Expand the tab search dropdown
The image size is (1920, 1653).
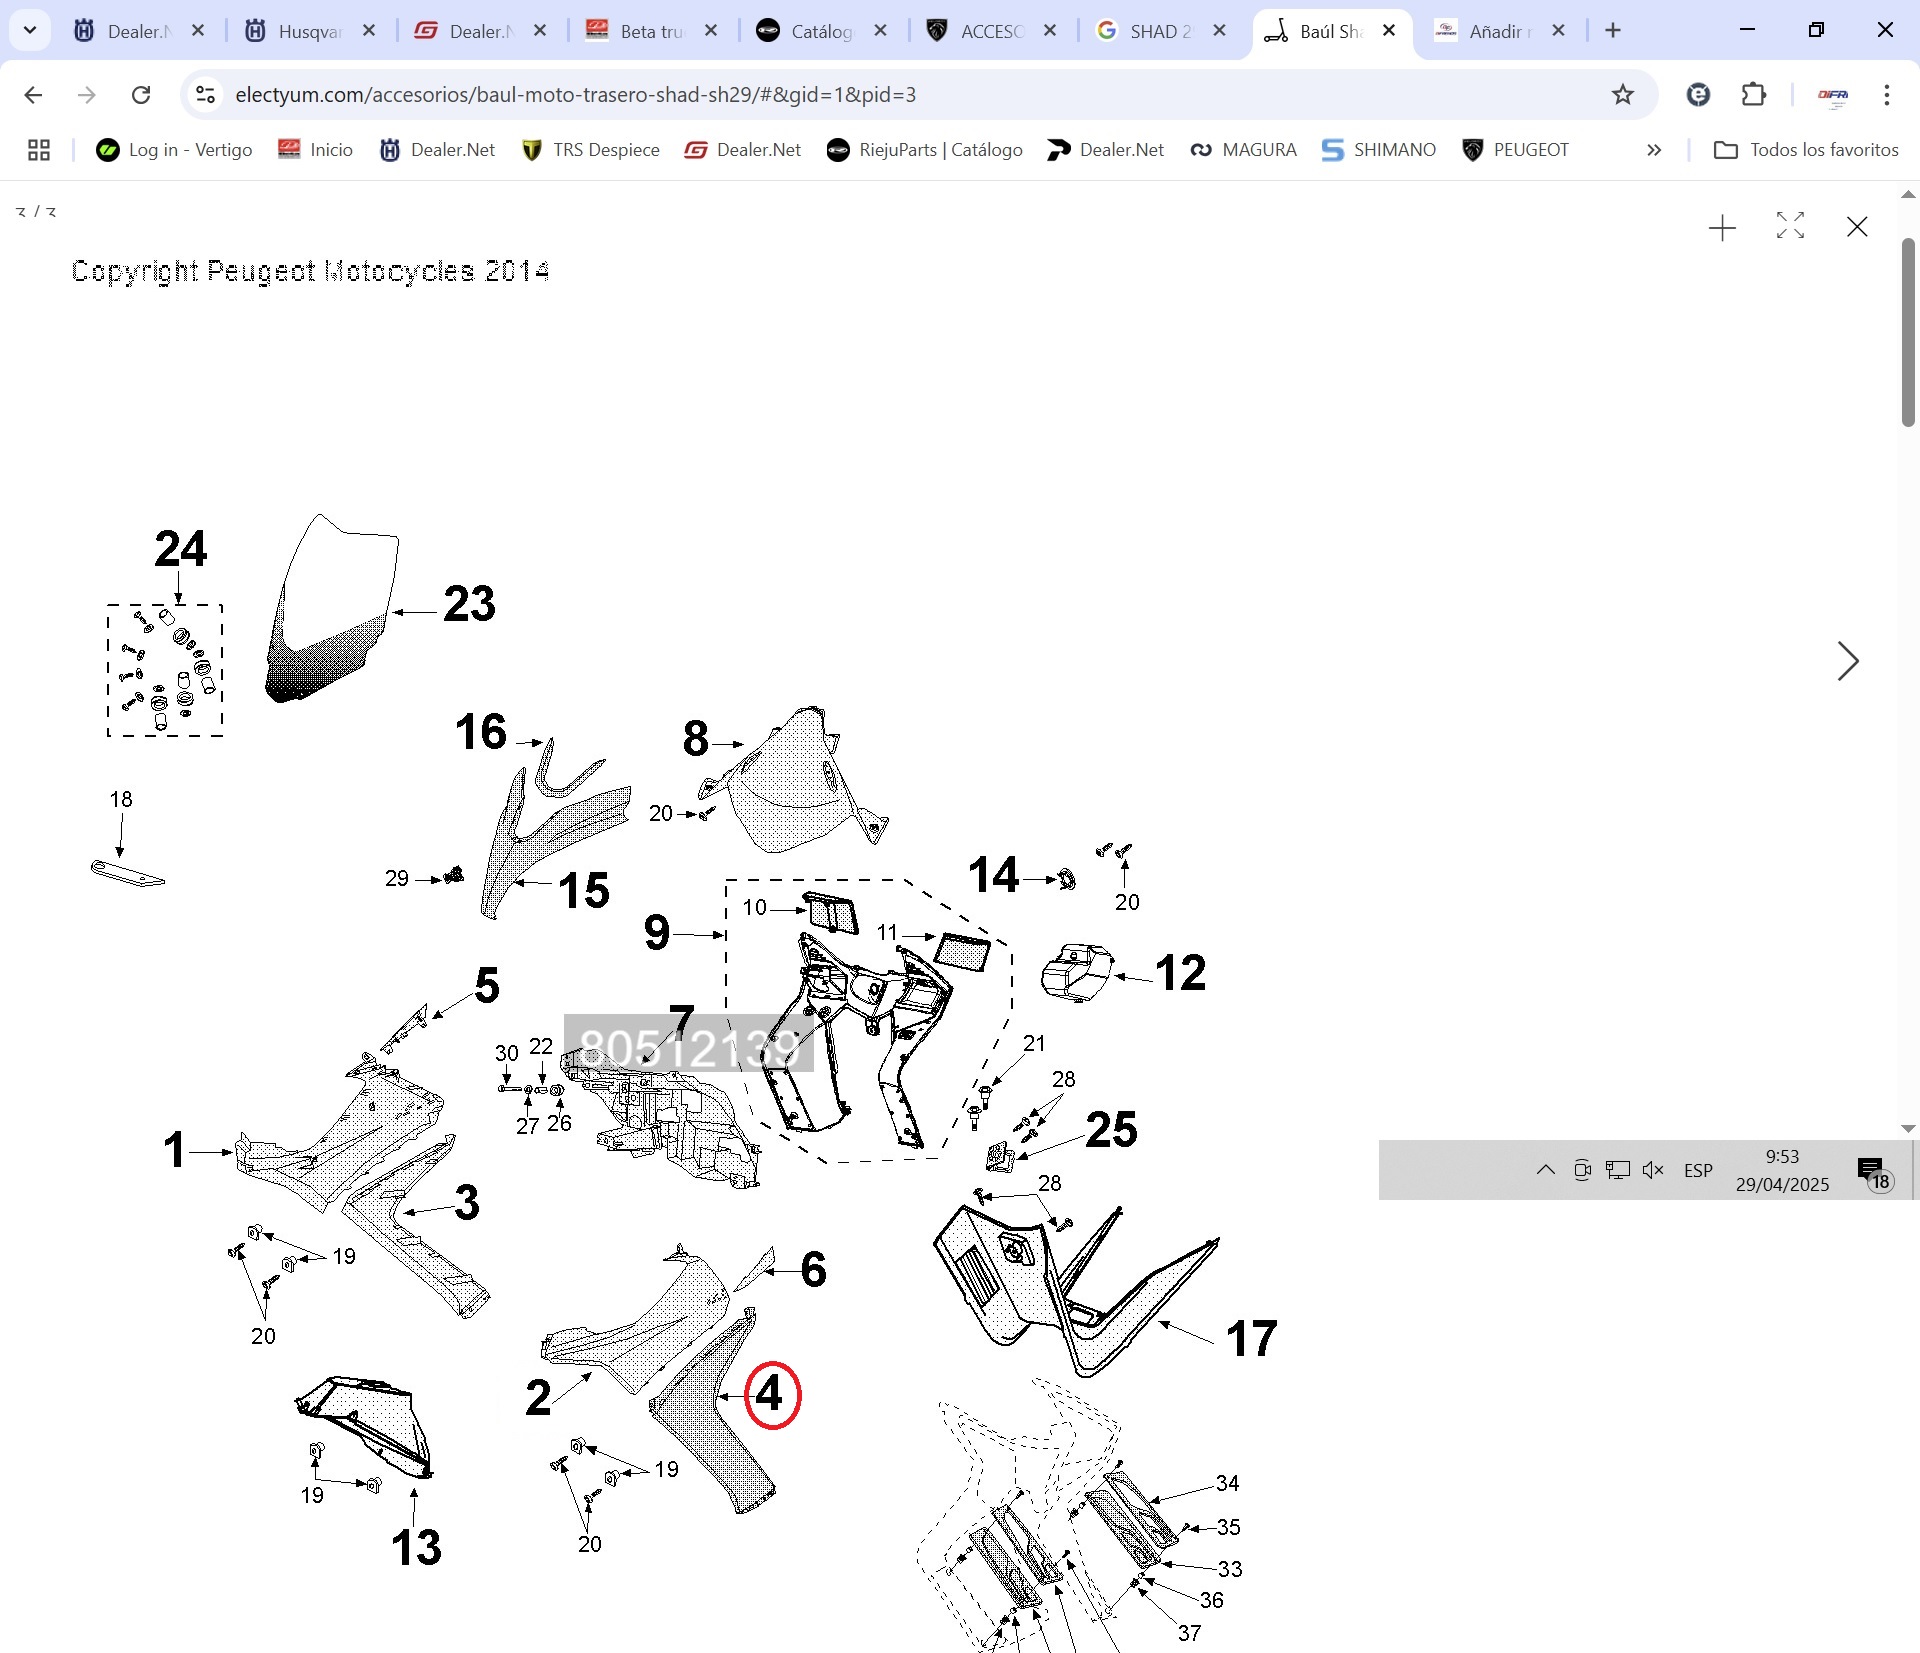pyautogui.click(x=30, y=30)
